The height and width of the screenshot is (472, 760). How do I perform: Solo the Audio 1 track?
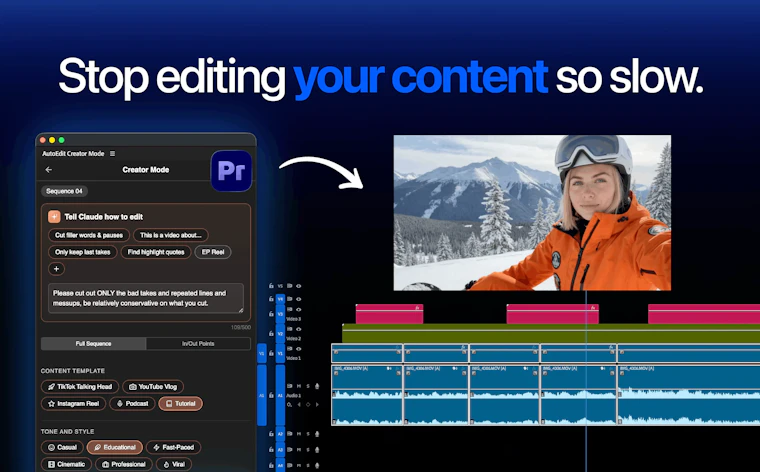[x=308, y=386]
